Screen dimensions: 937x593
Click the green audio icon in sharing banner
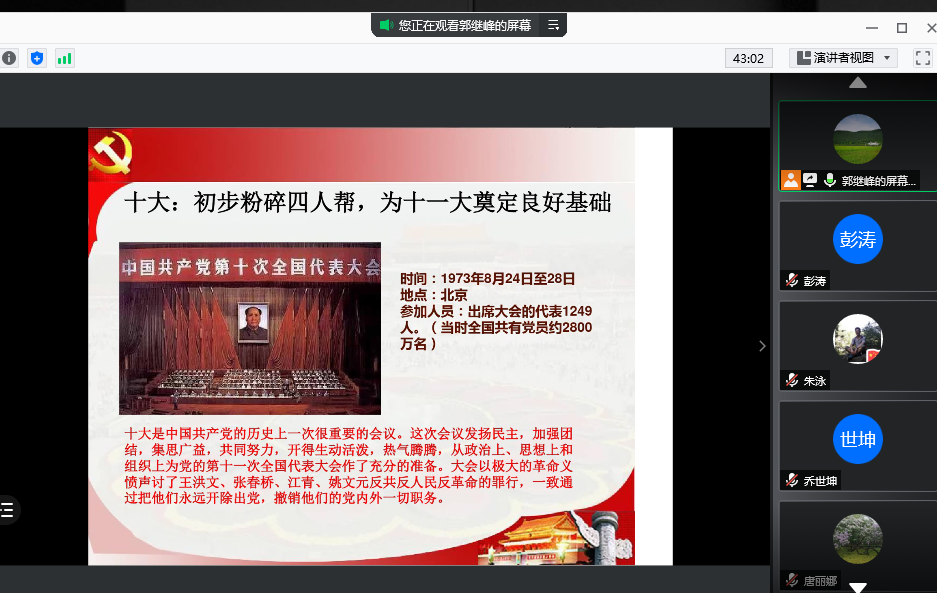click(385, 26)
